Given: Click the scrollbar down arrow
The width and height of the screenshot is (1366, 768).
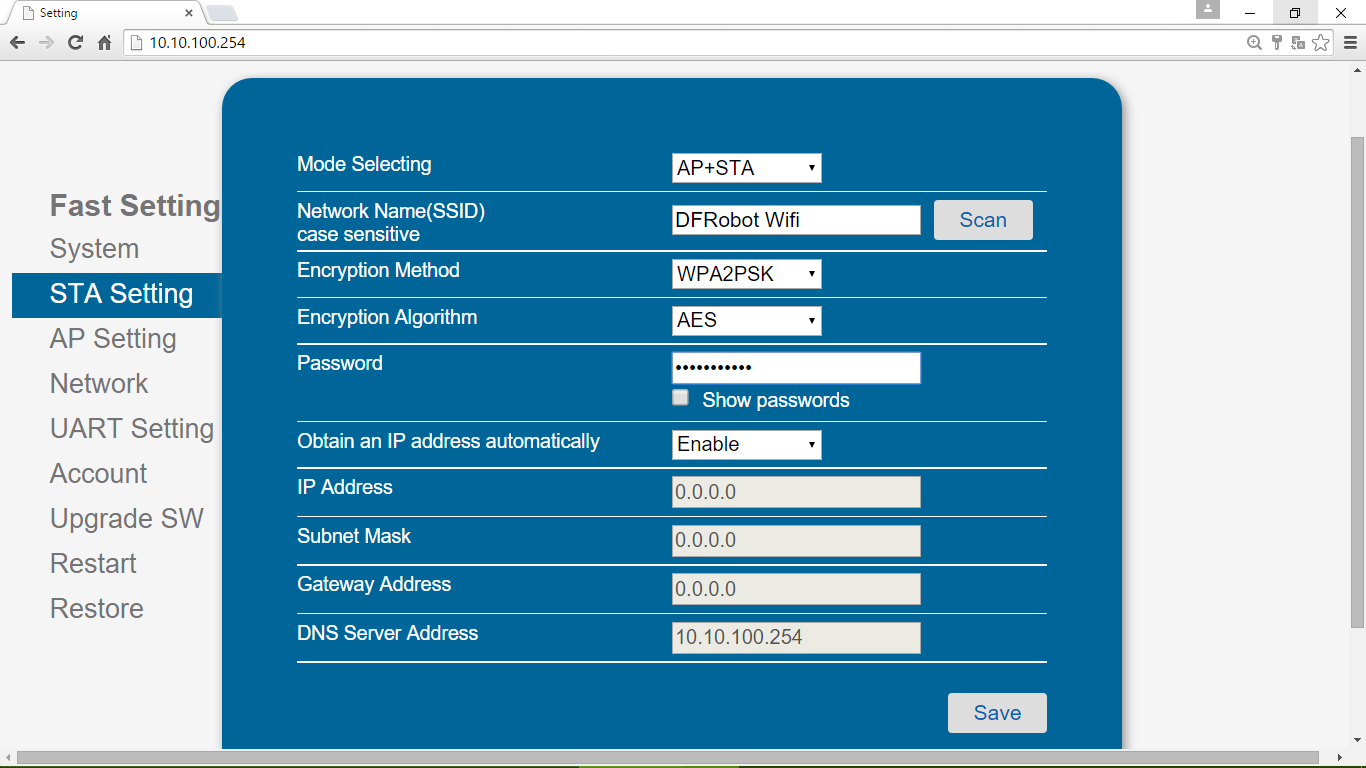Looking at the screenshot, I should 1358,741.
